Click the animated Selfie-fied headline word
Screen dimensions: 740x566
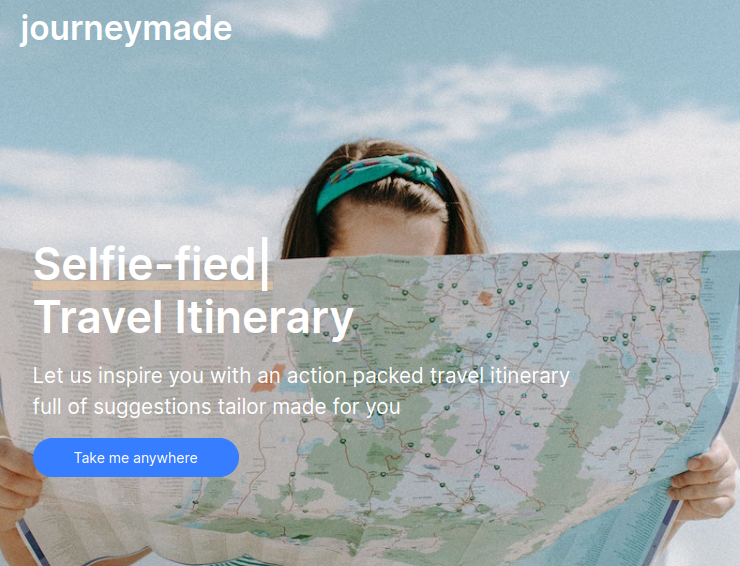pos(144,263)
